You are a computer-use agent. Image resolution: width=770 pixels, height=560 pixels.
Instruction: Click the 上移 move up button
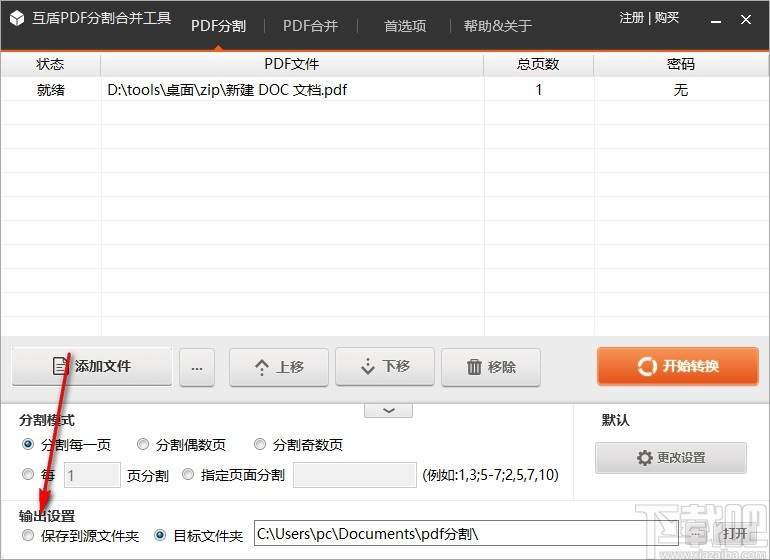[x=279, y=367]
